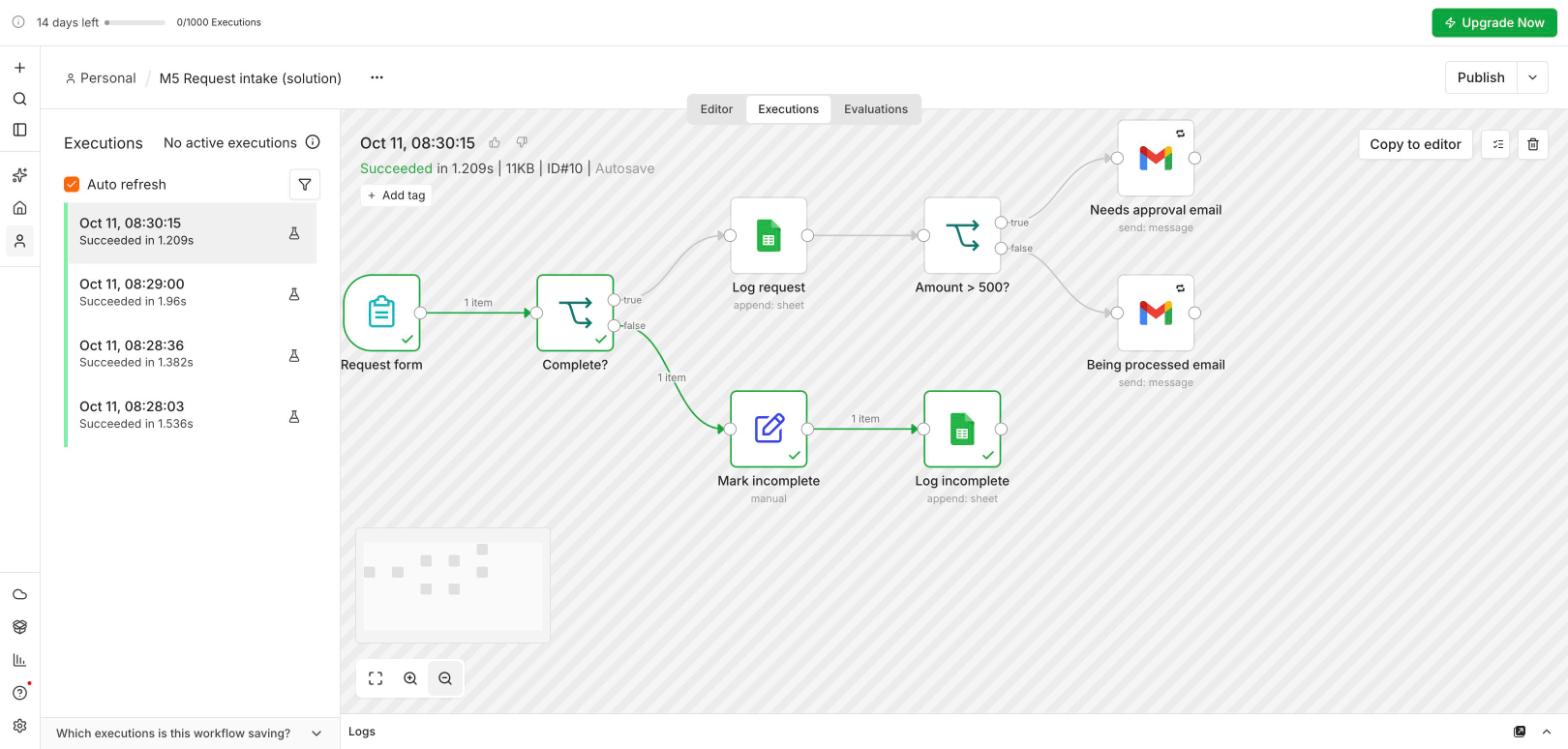Switch to the Evaluations tab
Screen dimensions: 1568x749
(x=876, y=109)
